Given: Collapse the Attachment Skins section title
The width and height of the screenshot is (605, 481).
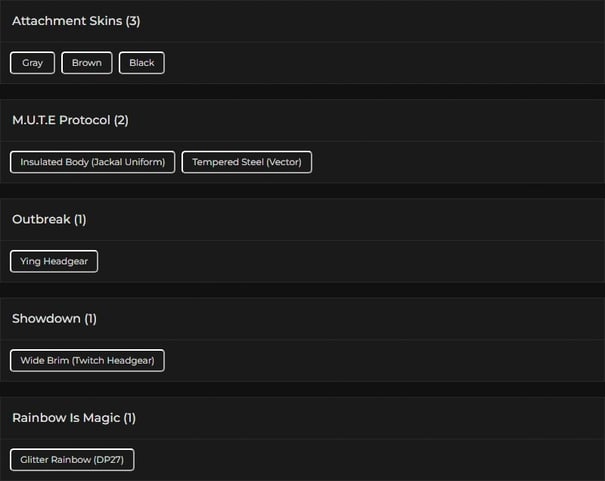Looking at the screenshot, I should coord(67,21).
